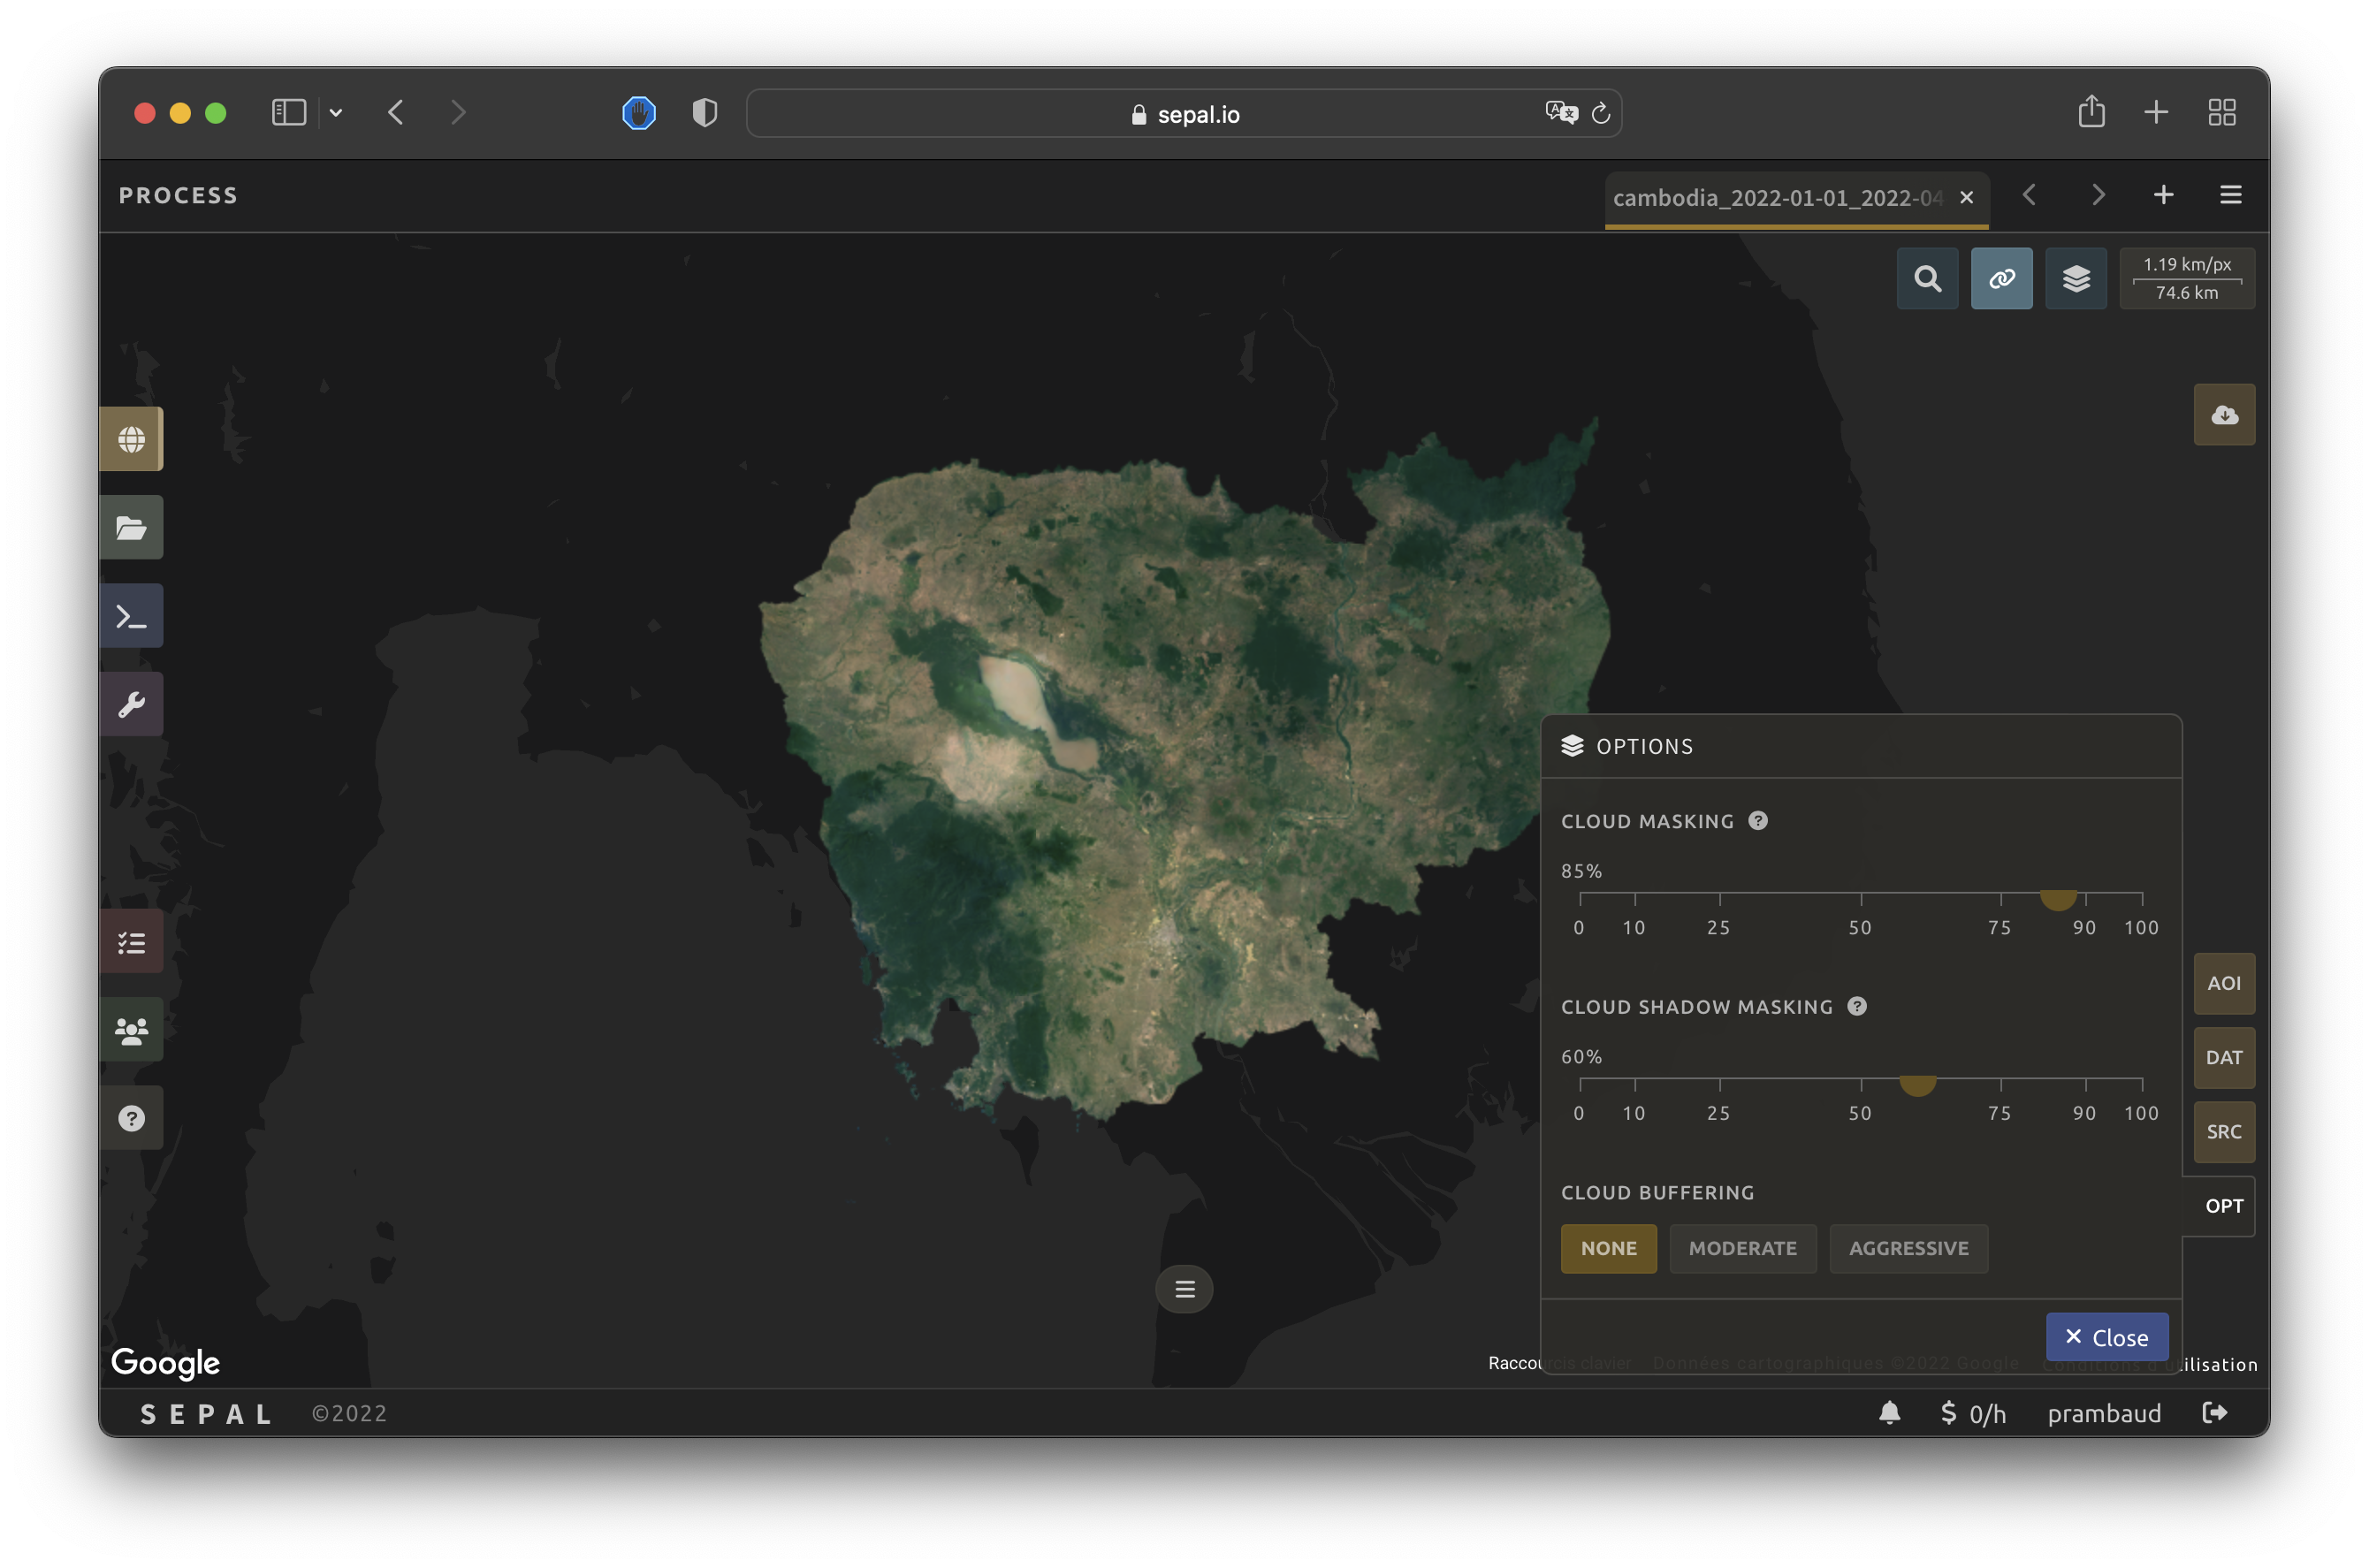
Task: Select NONE cloud buffering option
Action: coord(1607,1248)
